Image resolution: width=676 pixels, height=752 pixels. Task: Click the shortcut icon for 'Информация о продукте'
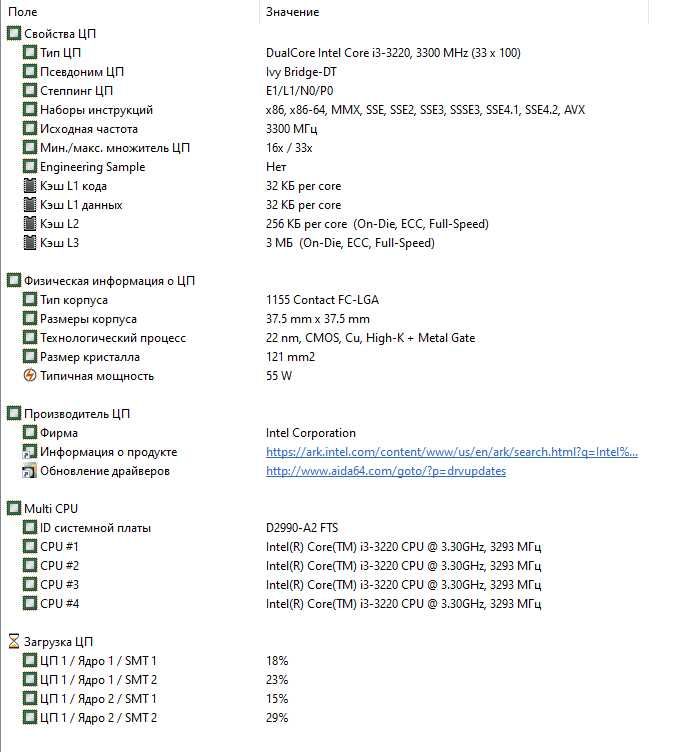click(x=30, y=452)
